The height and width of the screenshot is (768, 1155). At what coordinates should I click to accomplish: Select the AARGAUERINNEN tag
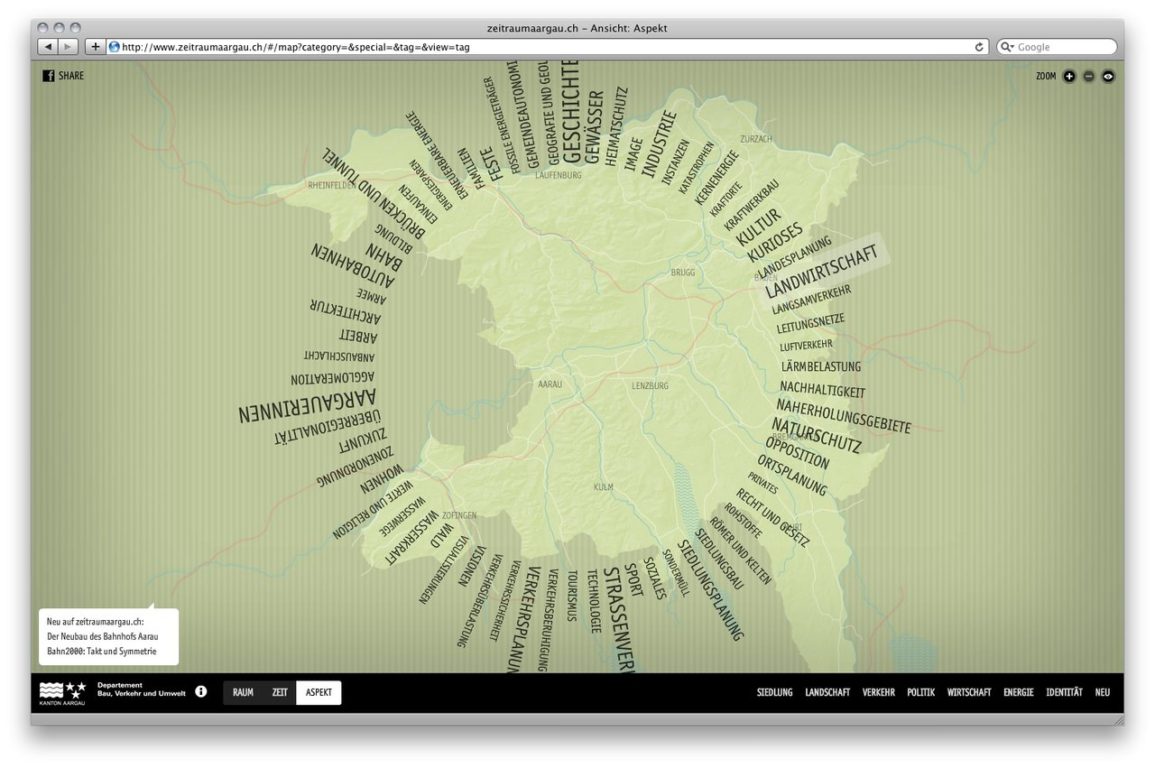307,406
